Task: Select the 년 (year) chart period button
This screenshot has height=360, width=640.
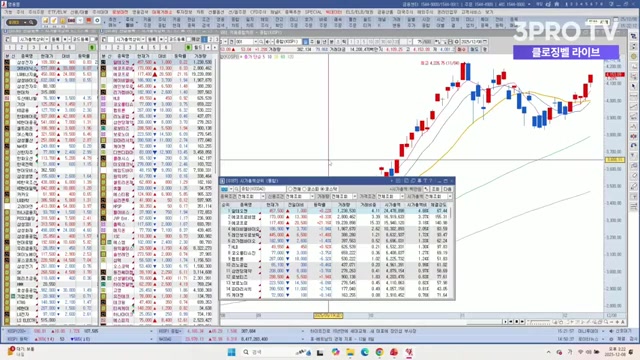Action: click(x=325, y=42)
